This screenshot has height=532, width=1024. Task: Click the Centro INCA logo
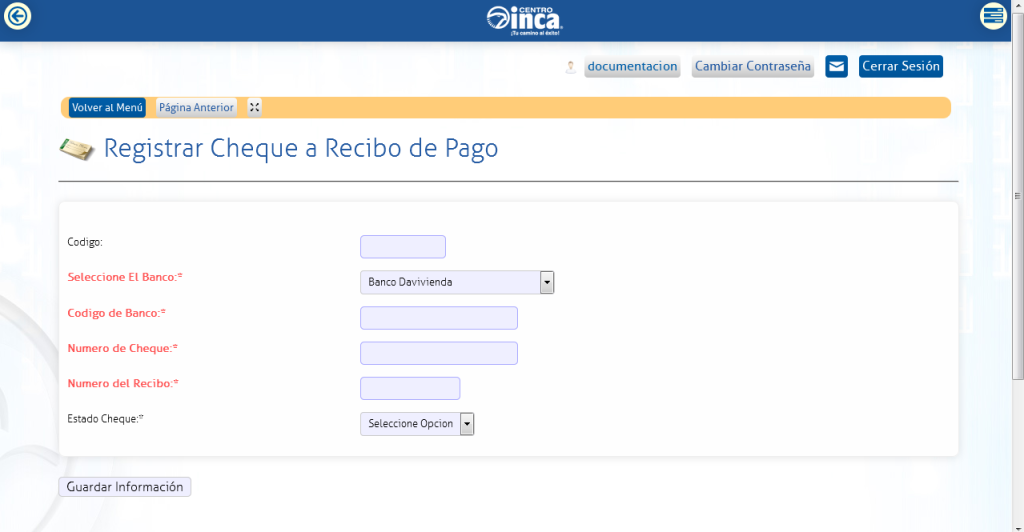click(524, 19)
